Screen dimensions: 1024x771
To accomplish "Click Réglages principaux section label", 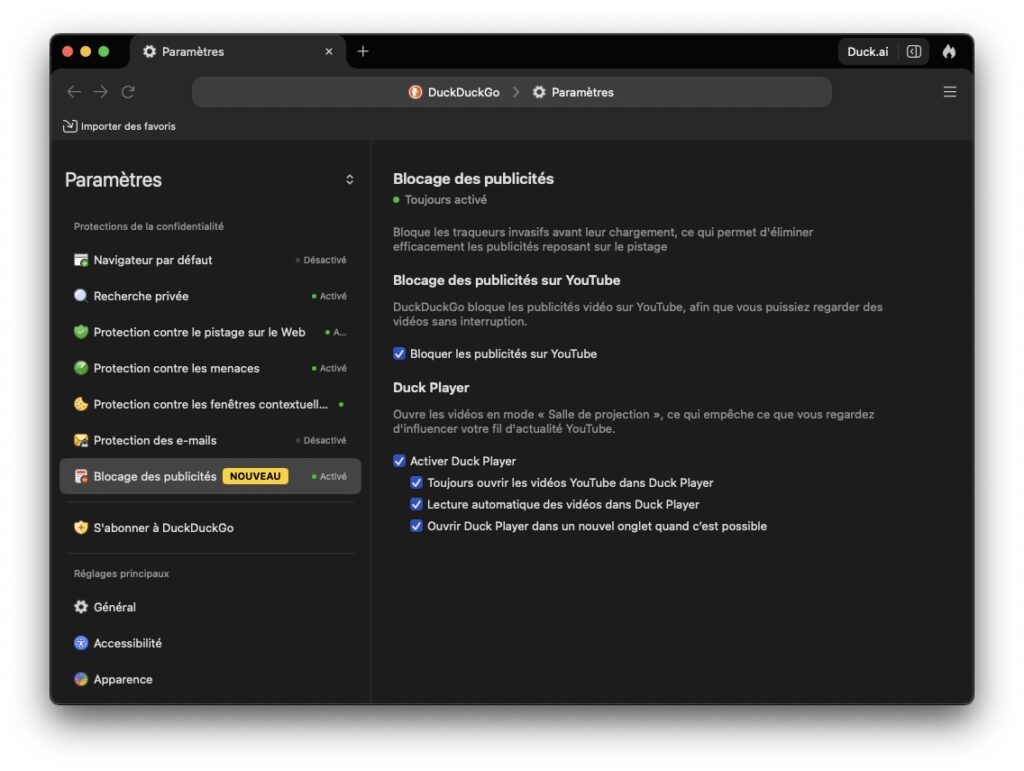I will coord(121,573).
